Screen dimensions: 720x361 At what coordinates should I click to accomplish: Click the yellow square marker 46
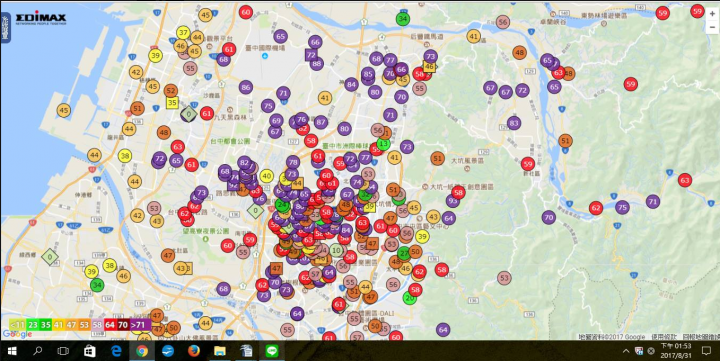pos(429,67)
